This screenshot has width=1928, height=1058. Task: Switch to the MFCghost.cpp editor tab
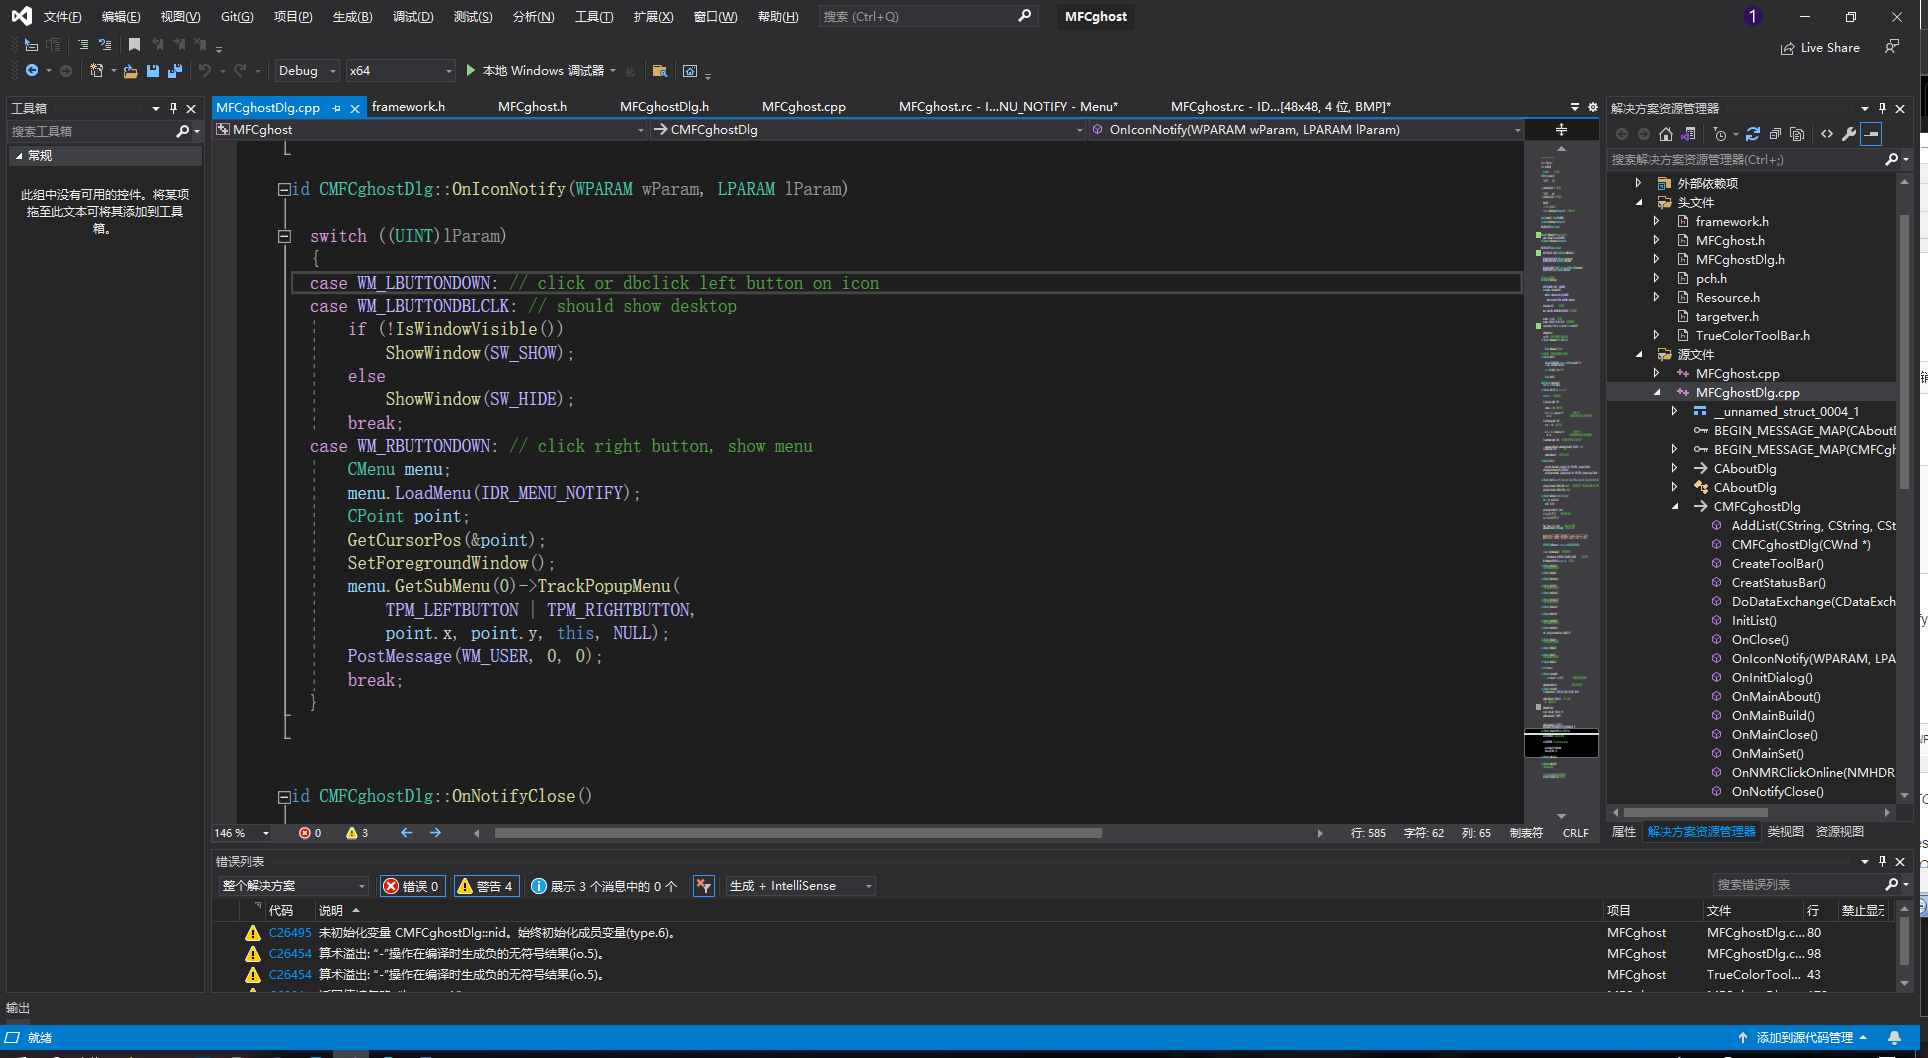click(x=803, y=107)
